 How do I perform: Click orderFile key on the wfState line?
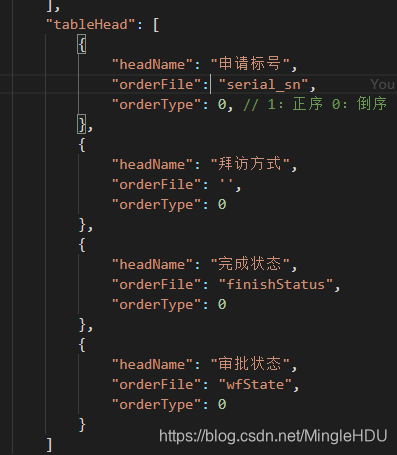coord(156,385)
